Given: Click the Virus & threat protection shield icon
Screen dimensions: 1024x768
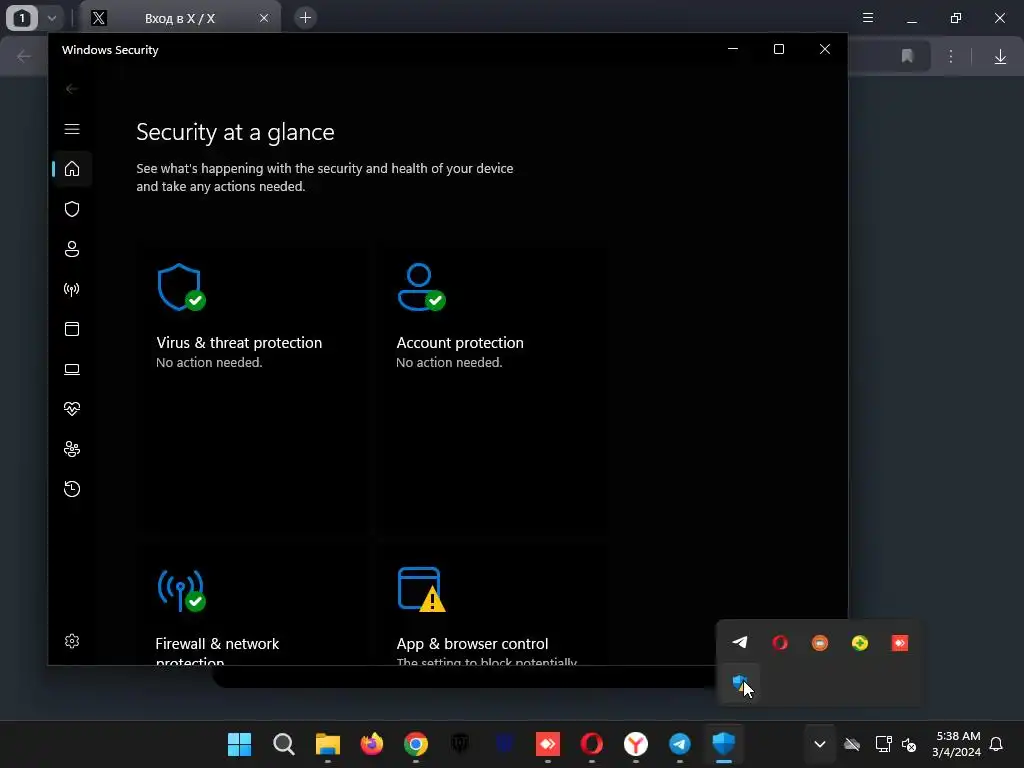Looking at the screenshot, I should coord(181,287).
